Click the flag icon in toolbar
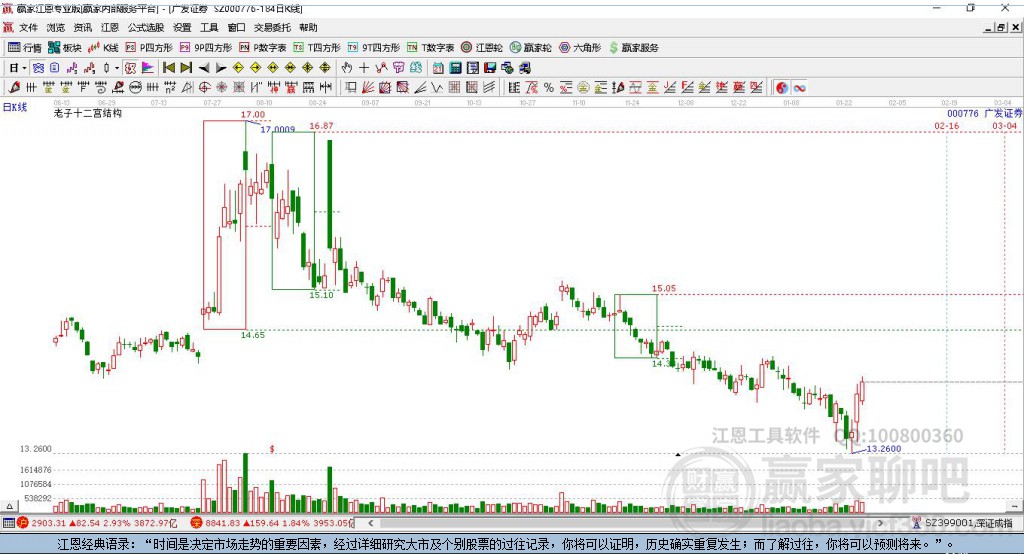1024x554 pixels. coord(148,68)
